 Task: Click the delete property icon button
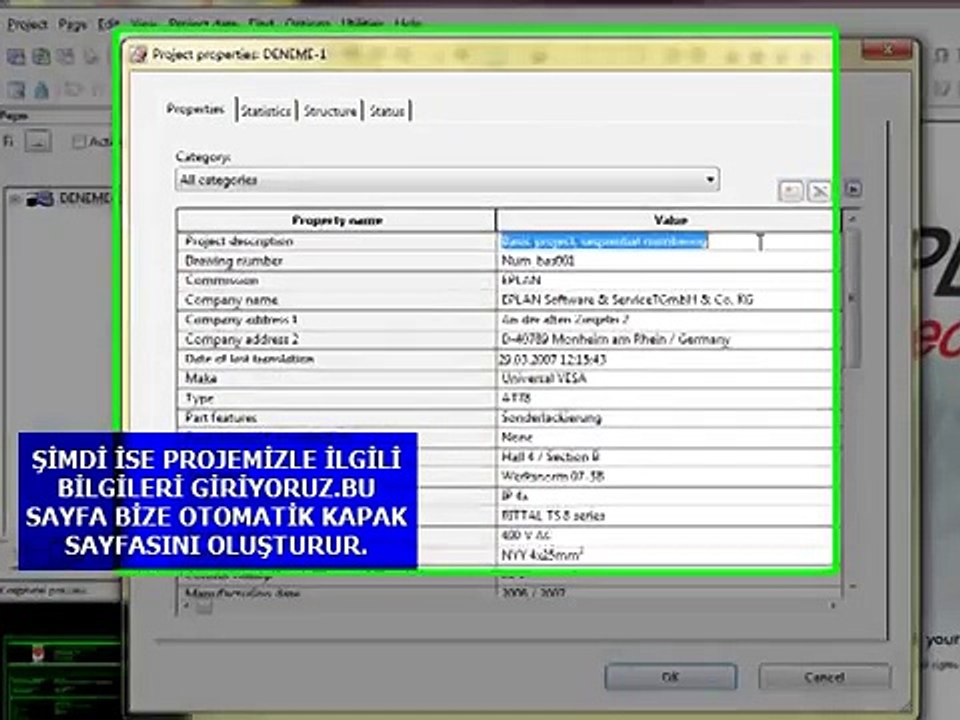pos(819,191)
